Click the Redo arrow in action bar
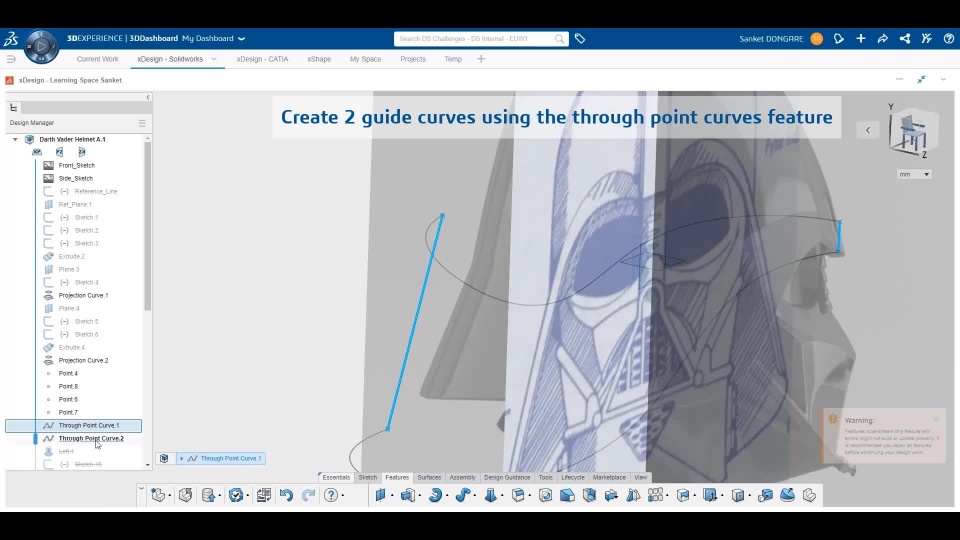 (309, 495)
